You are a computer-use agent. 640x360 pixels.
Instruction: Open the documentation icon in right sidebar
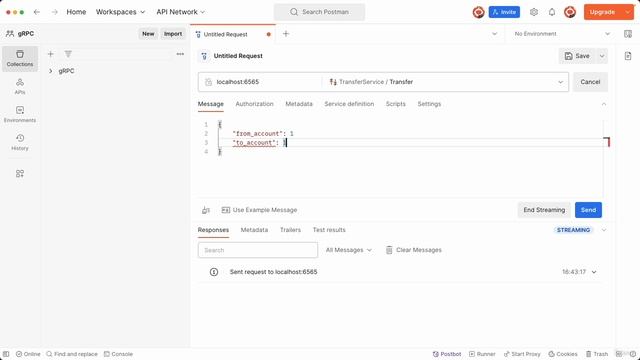(x=628, y=56)
